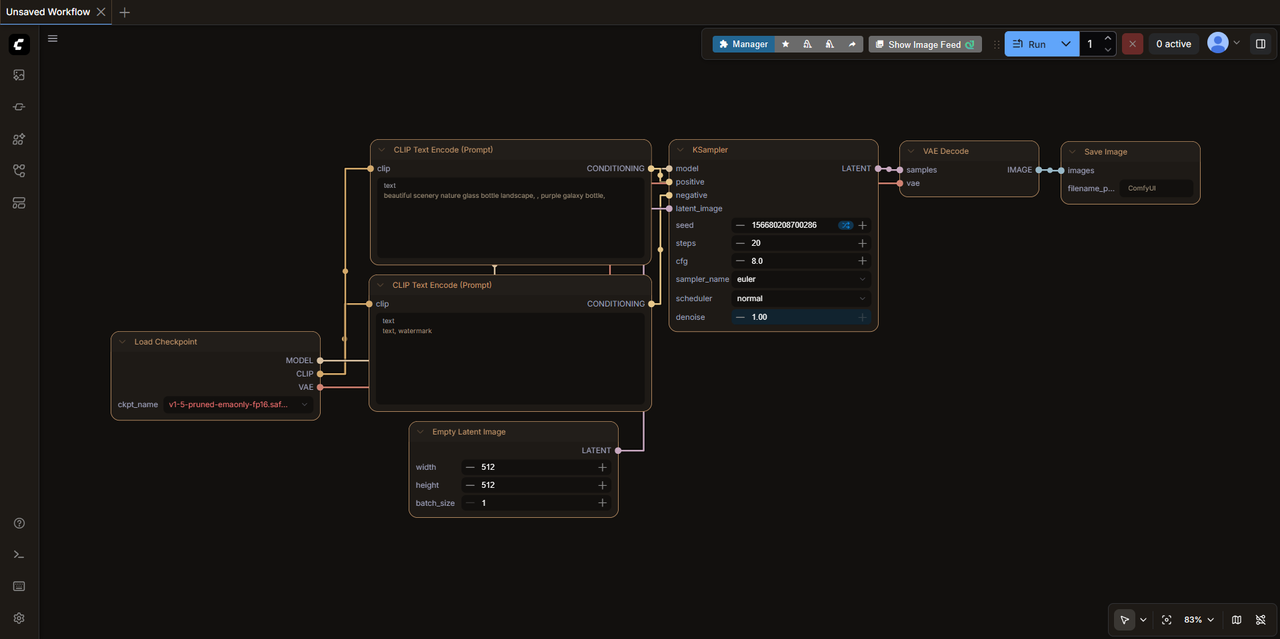
Task: Open the workflows sidebar panel
Action: [19, 171]
